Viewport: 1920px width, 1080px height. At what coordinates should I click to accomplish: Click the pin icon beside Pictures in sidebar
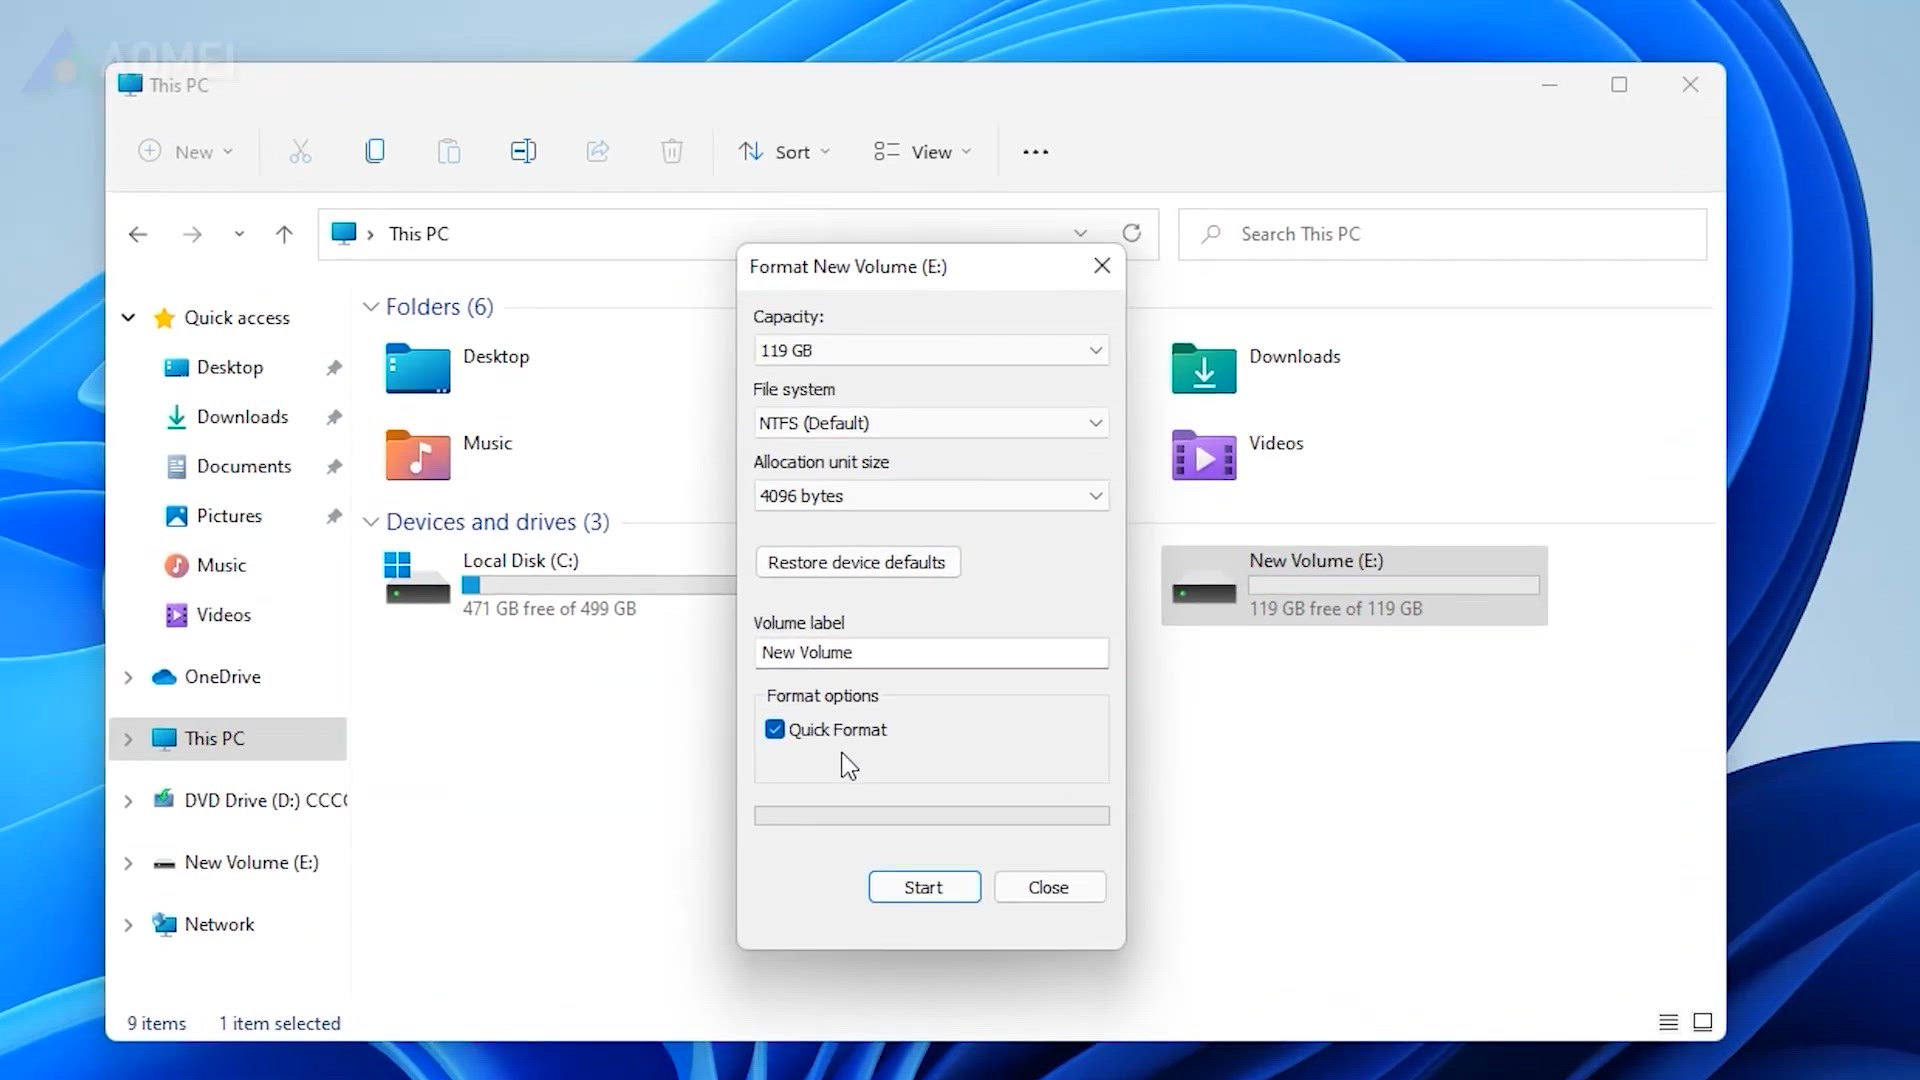[334, 516]
